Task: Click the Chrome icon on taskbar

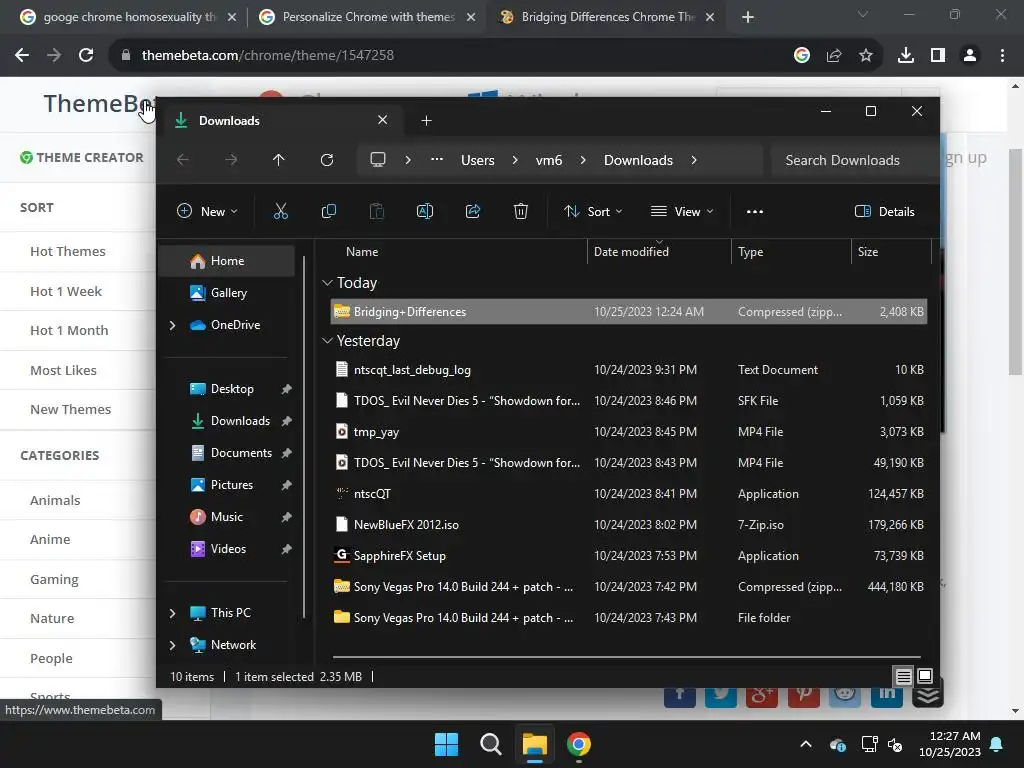Action: [579, 744]
